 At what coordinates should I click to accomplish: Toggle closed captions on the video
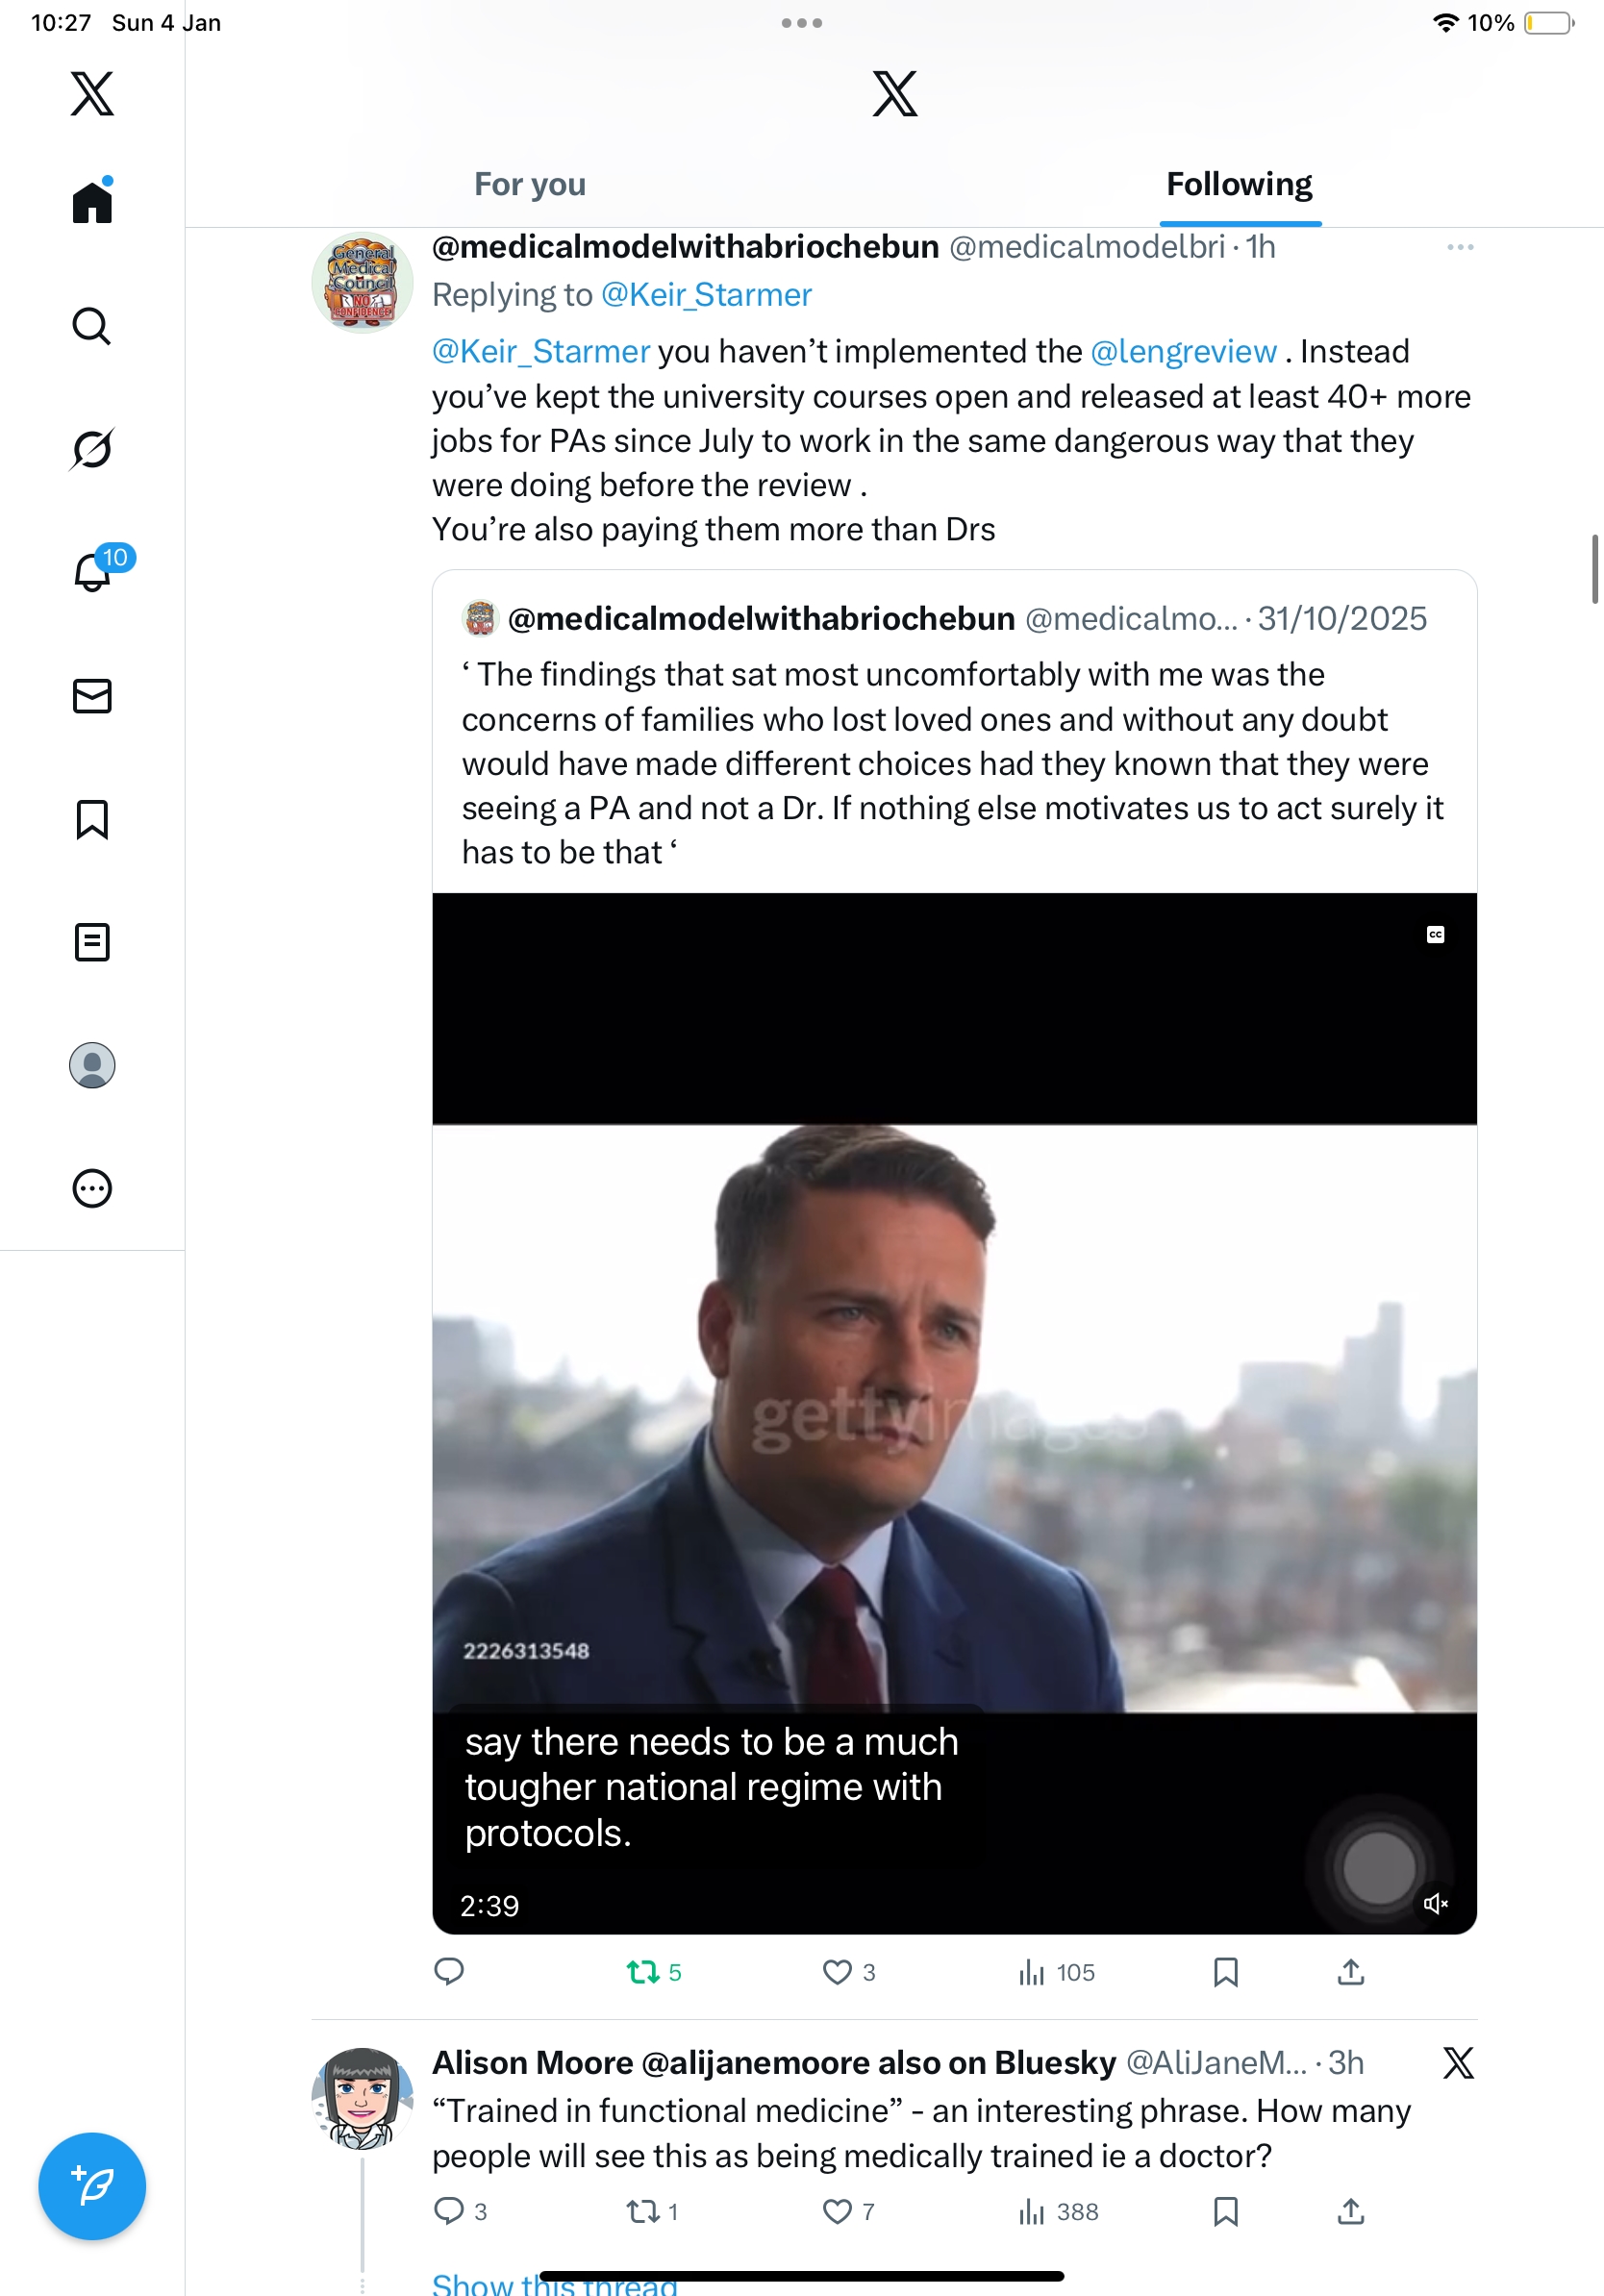tap(1435, 934)
